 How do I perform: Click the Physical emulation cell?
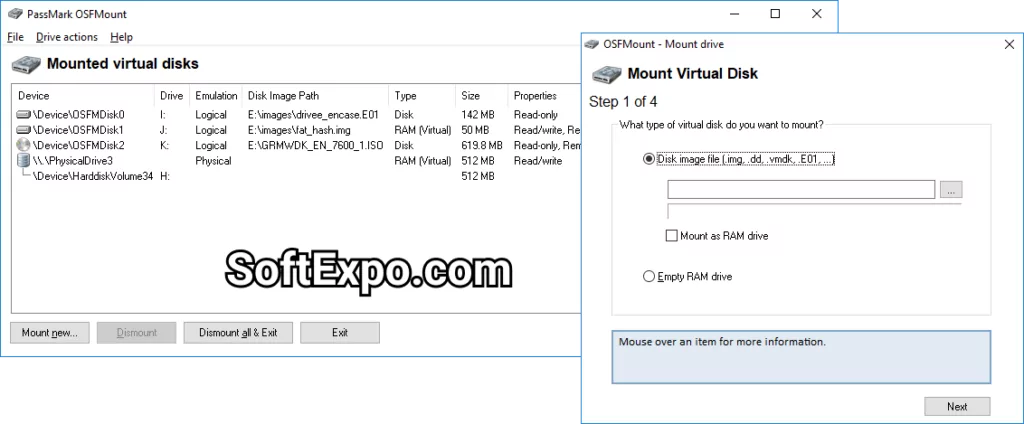tap(213, 161)
